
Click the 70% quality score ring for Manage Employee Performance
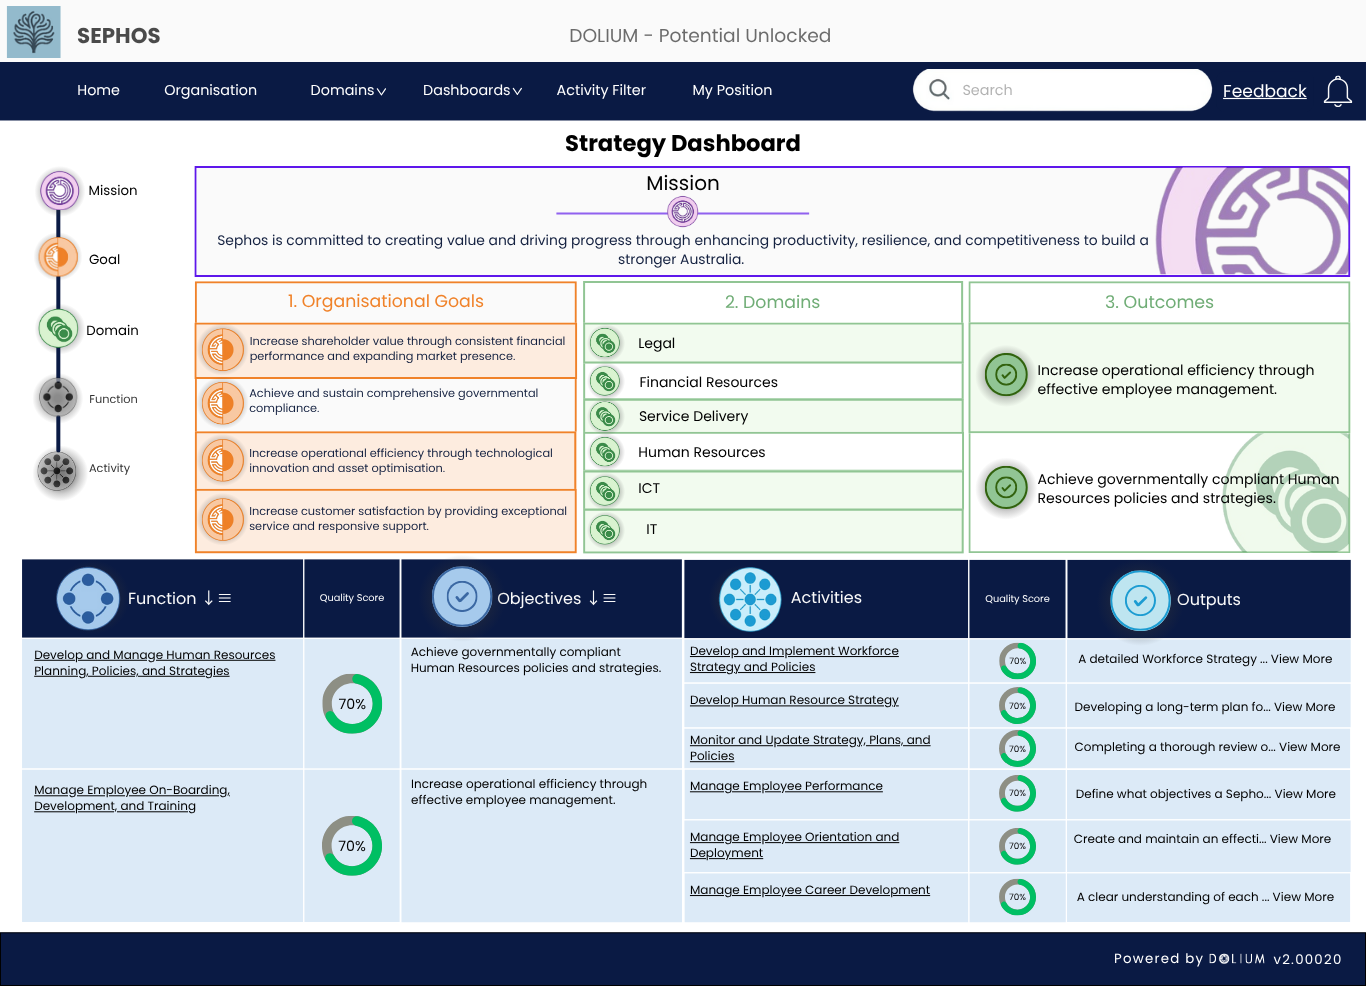click(x=1017, y=793)
